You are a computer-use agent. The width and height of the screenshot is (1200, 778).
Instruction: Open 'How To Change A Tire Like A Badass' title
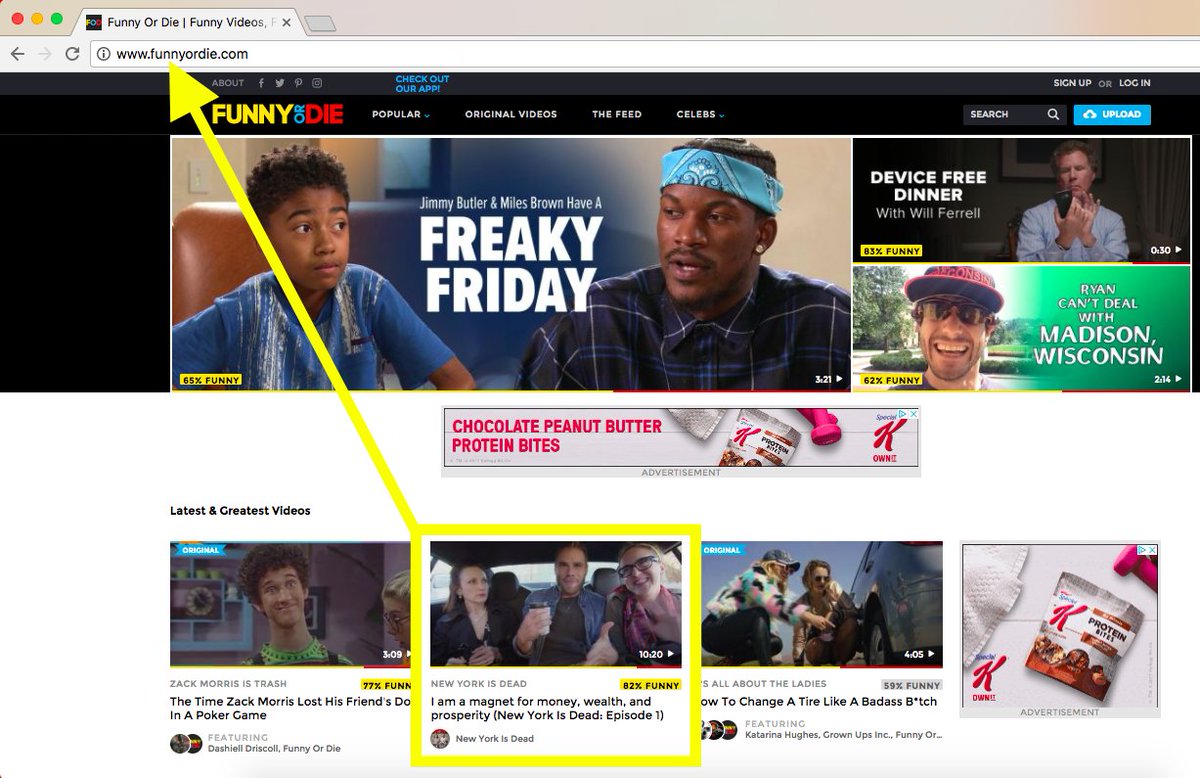(820, 701)
